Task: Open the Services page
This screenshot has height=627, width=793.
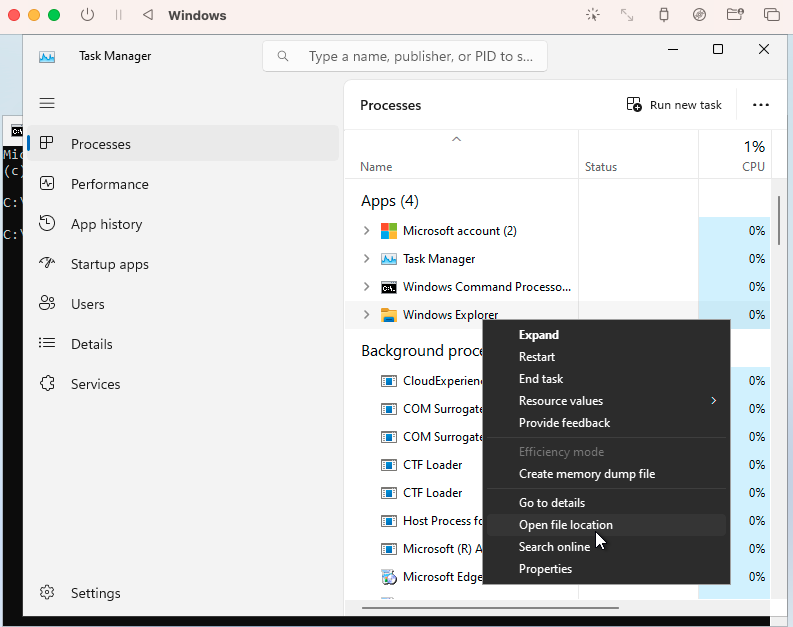Action: point(183,384)
